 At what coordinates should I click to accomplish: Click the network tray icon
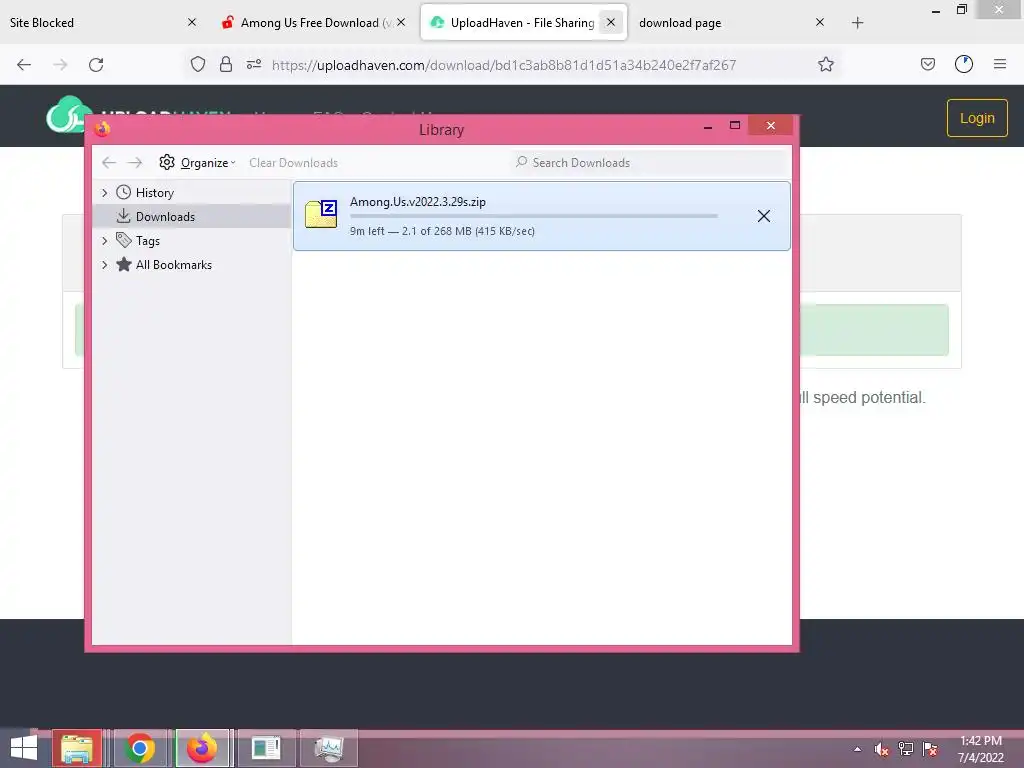905,749
